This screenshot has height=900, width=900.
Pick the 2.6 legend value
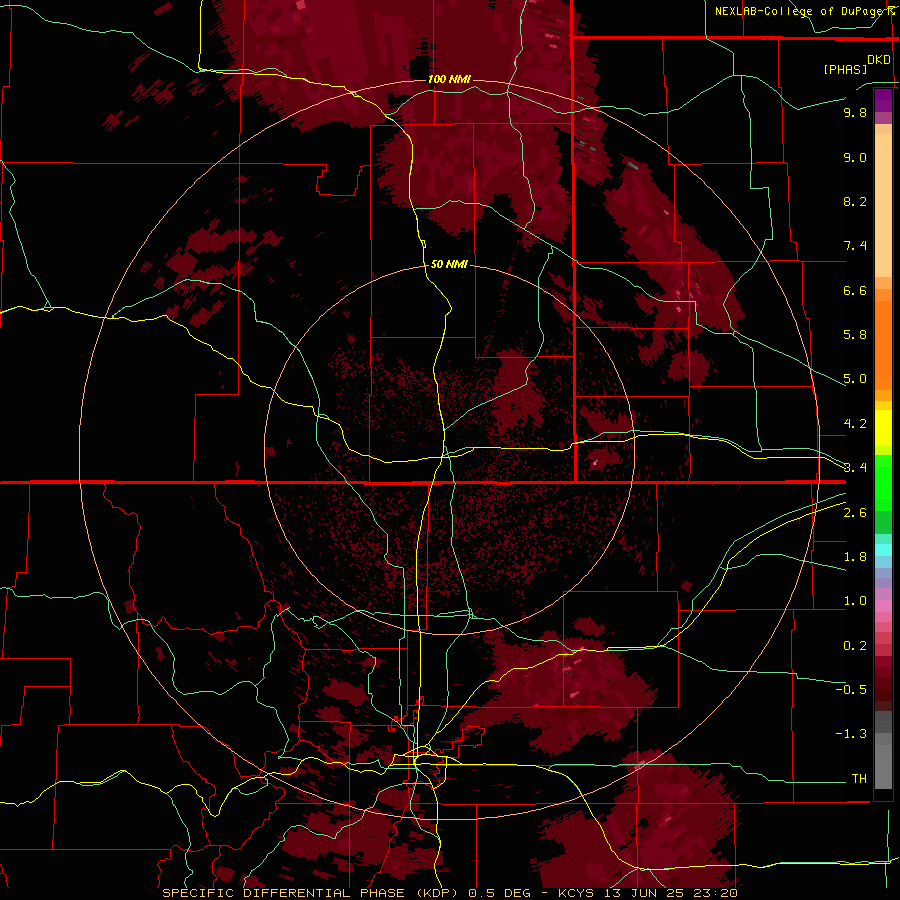855,513
